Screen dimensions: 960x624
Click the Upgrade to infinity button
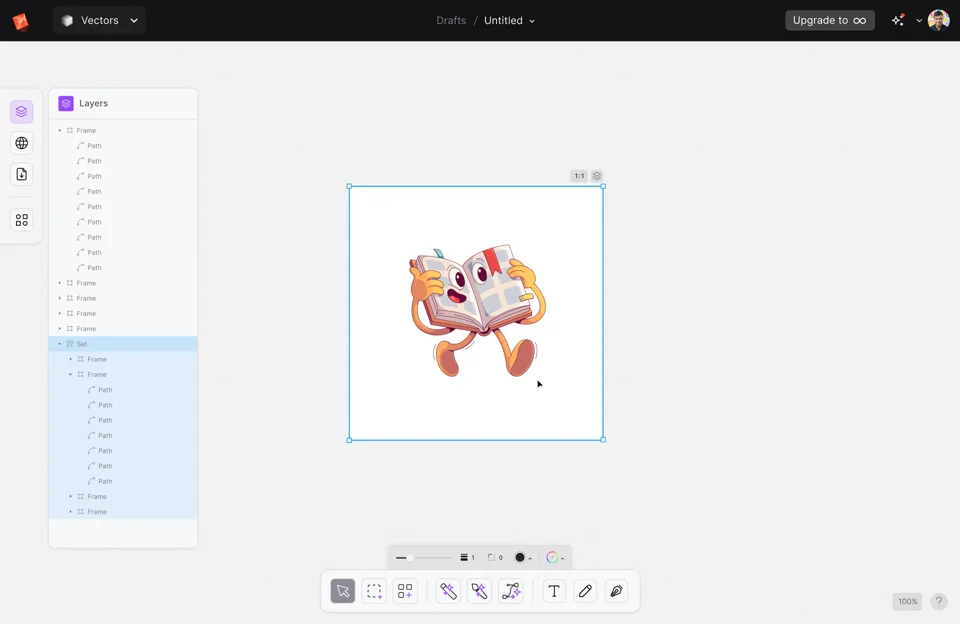(x=829, y=20)
